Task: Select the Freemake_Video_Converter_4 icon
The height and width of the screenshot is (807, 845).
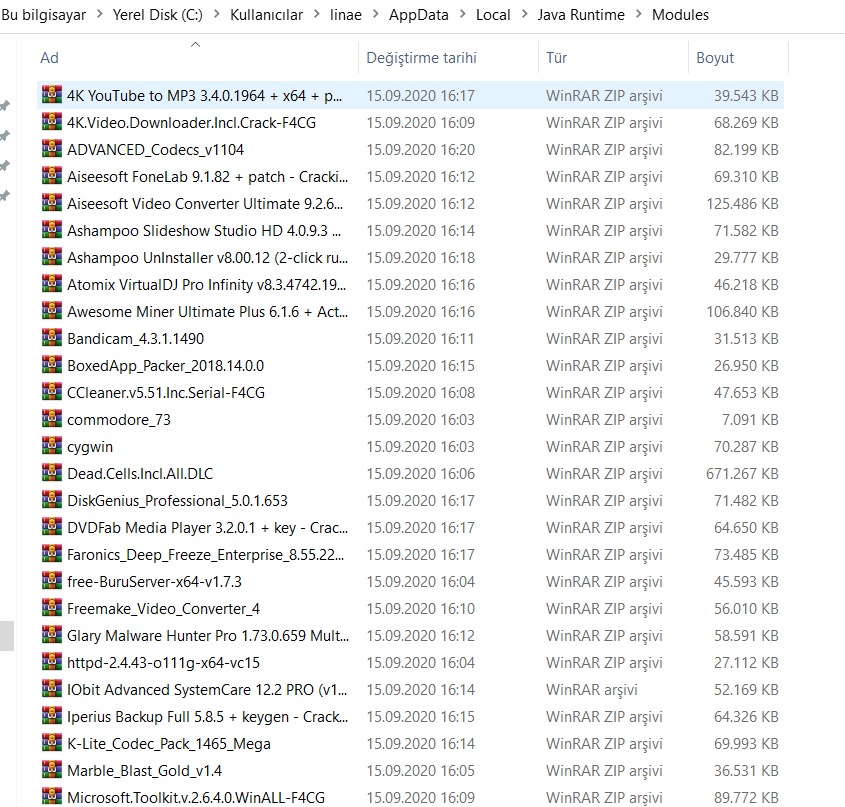Action: pos(52,608)
